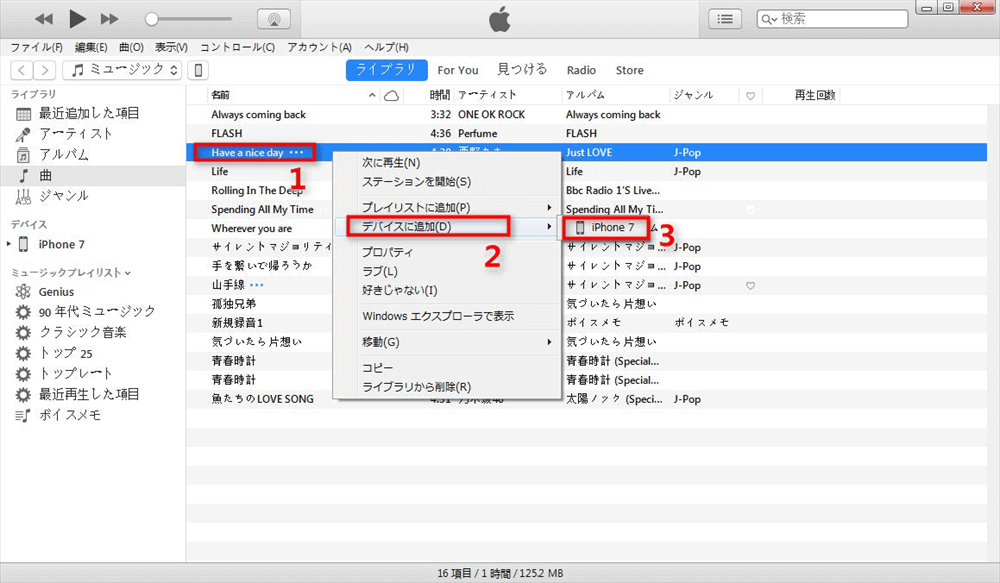The width and height of the screenshot is (1000, 583).
Task: Choose iPhone 7 in the device submenu
Action: (607, 227)
